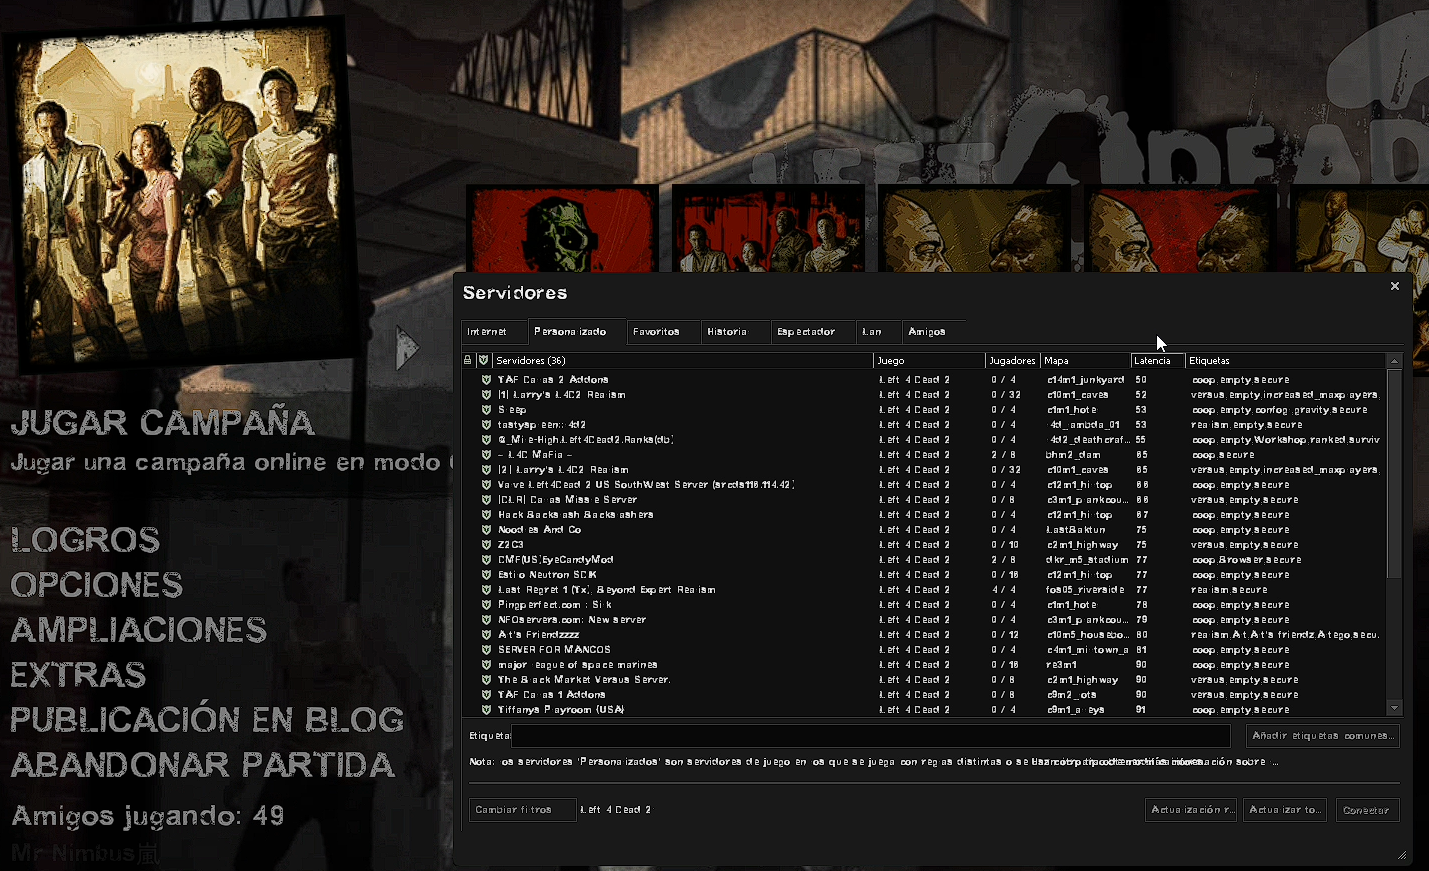Screen dimensions: 1429x871
Task: Click the campaign carousel left arrow
Action: 406,347
